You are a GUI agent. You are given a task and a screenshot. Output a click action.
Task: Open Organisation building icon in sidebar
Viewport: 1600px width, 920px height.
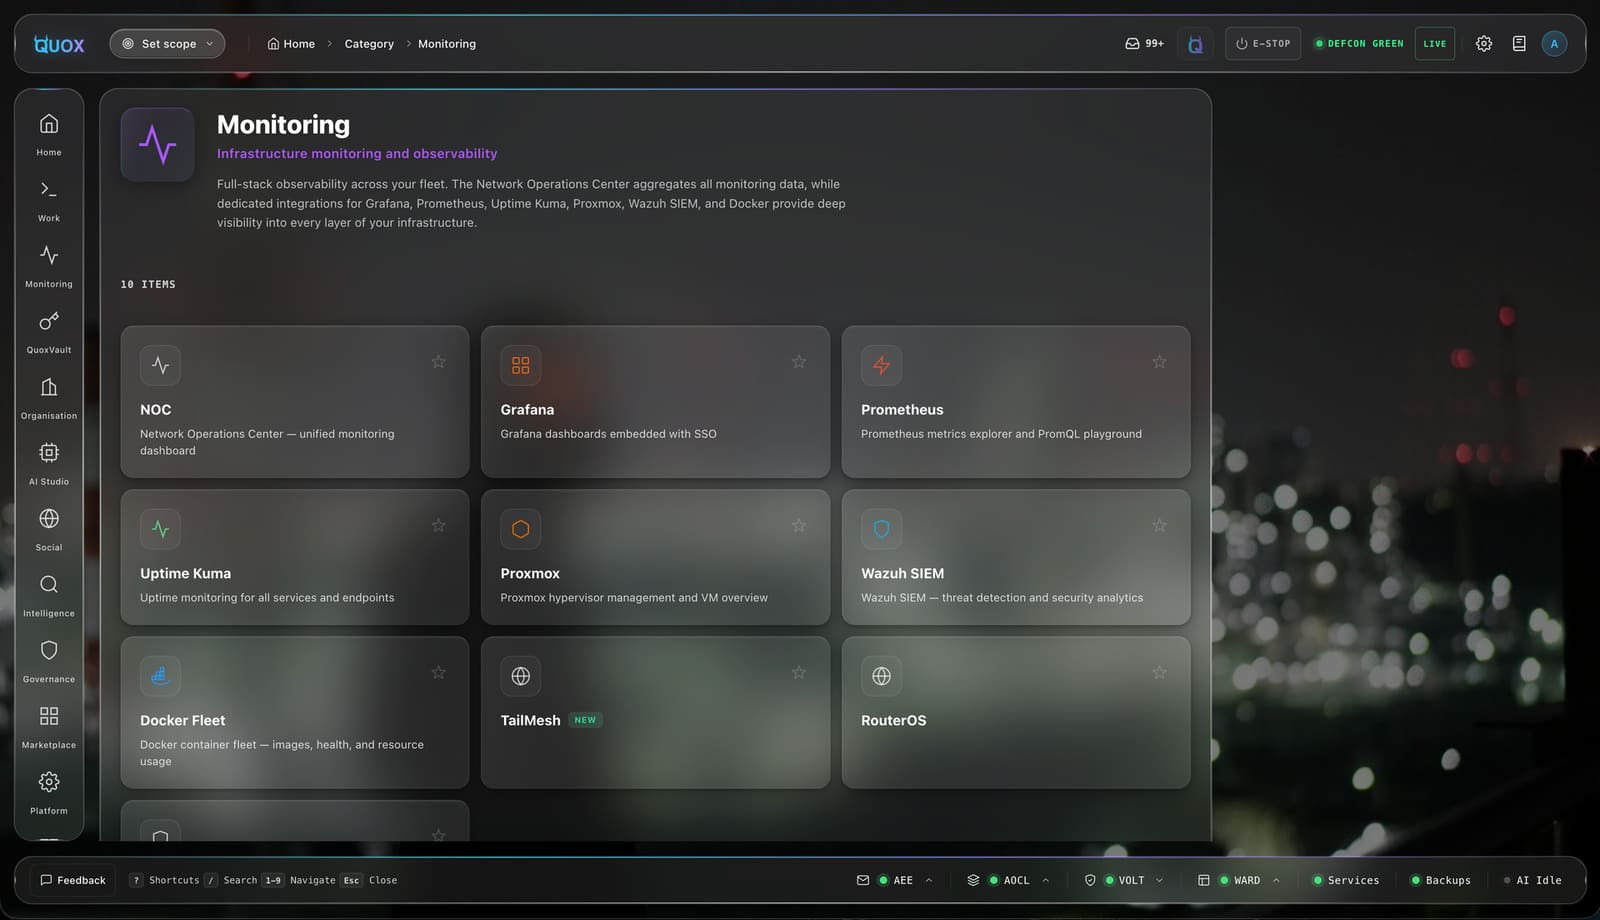click(x=49, y=387)
